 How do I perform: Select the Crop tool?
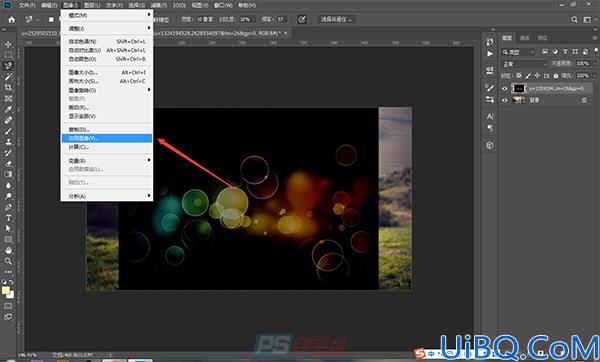click(8, 88)
